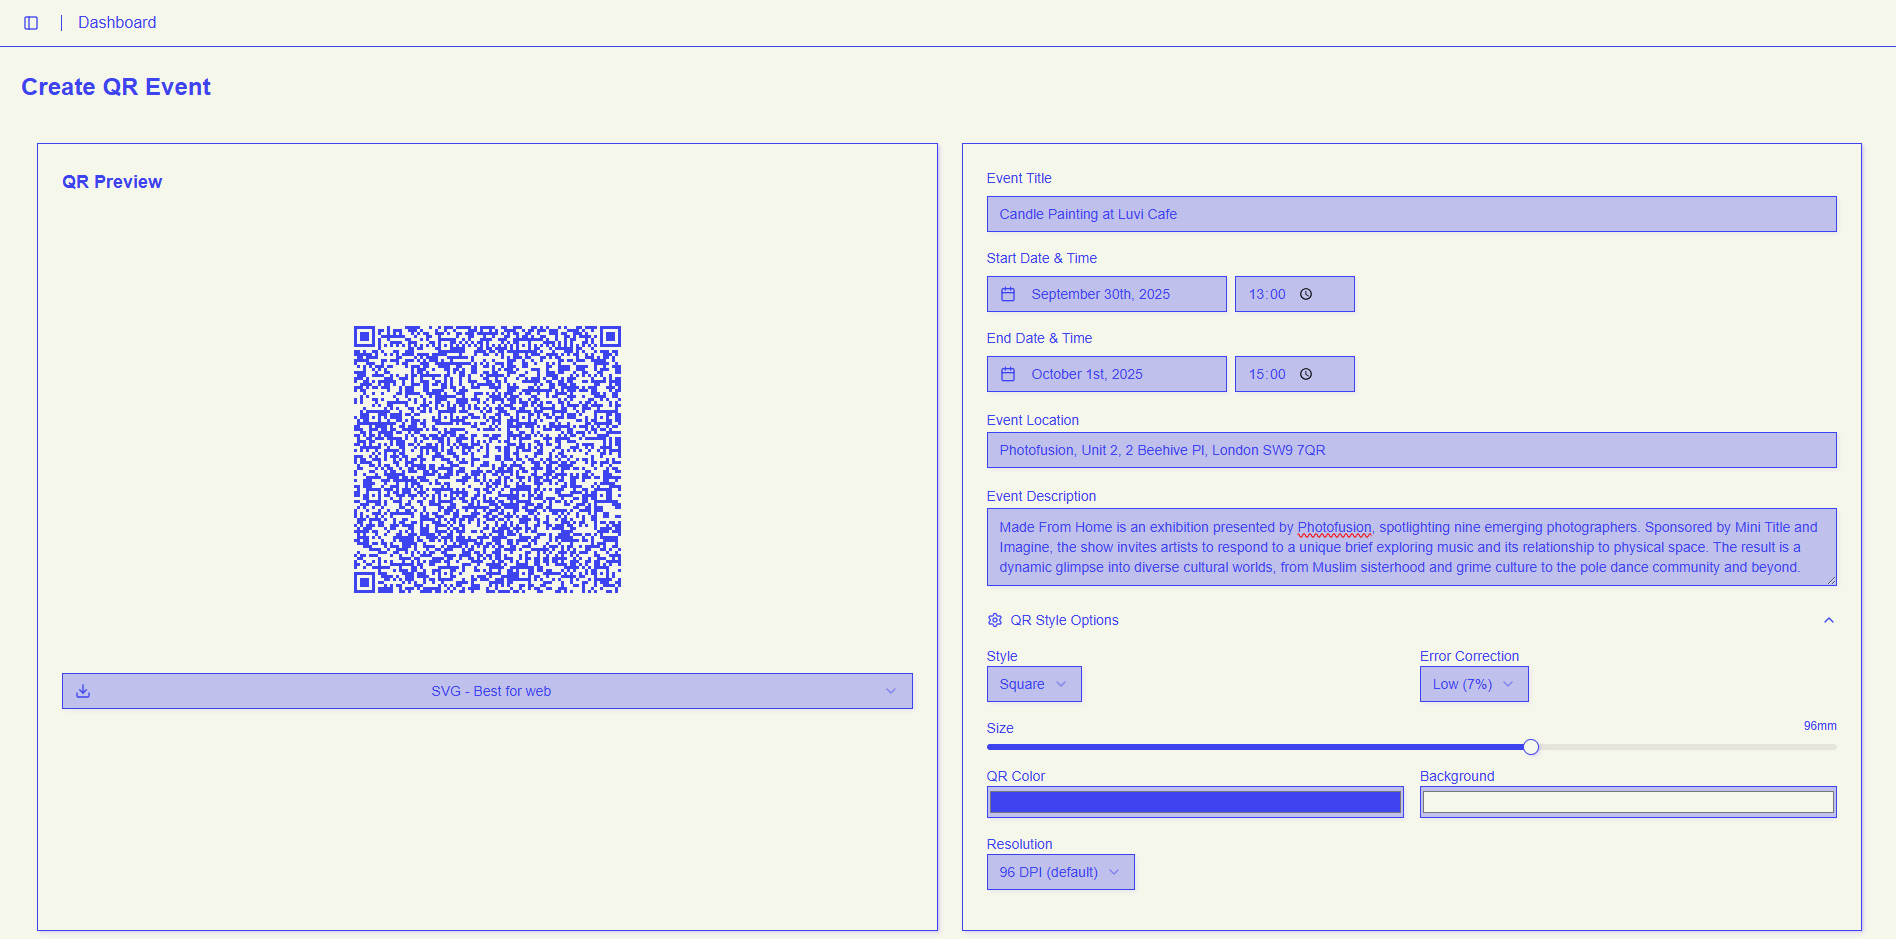Click the QR Preview heading
1896x939 pixels.
pos(112,182)
